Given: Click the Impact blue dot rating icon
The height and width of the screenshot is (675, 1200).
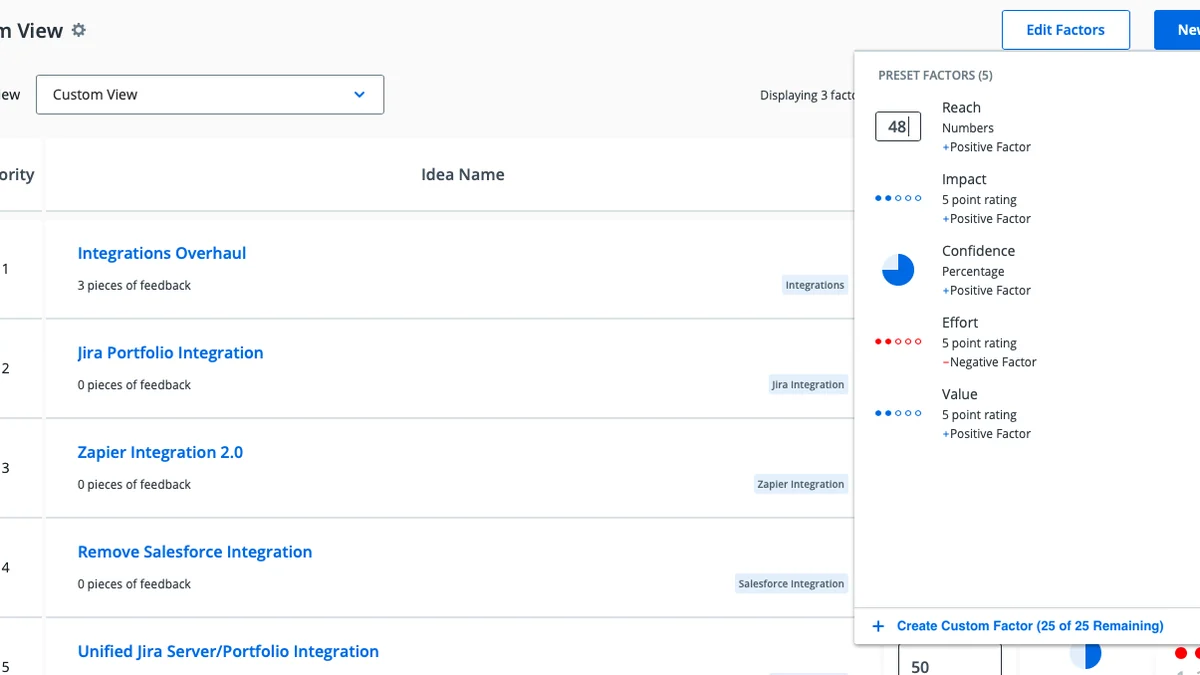Looking at the screenshot, I should click(x=898, y=198).
